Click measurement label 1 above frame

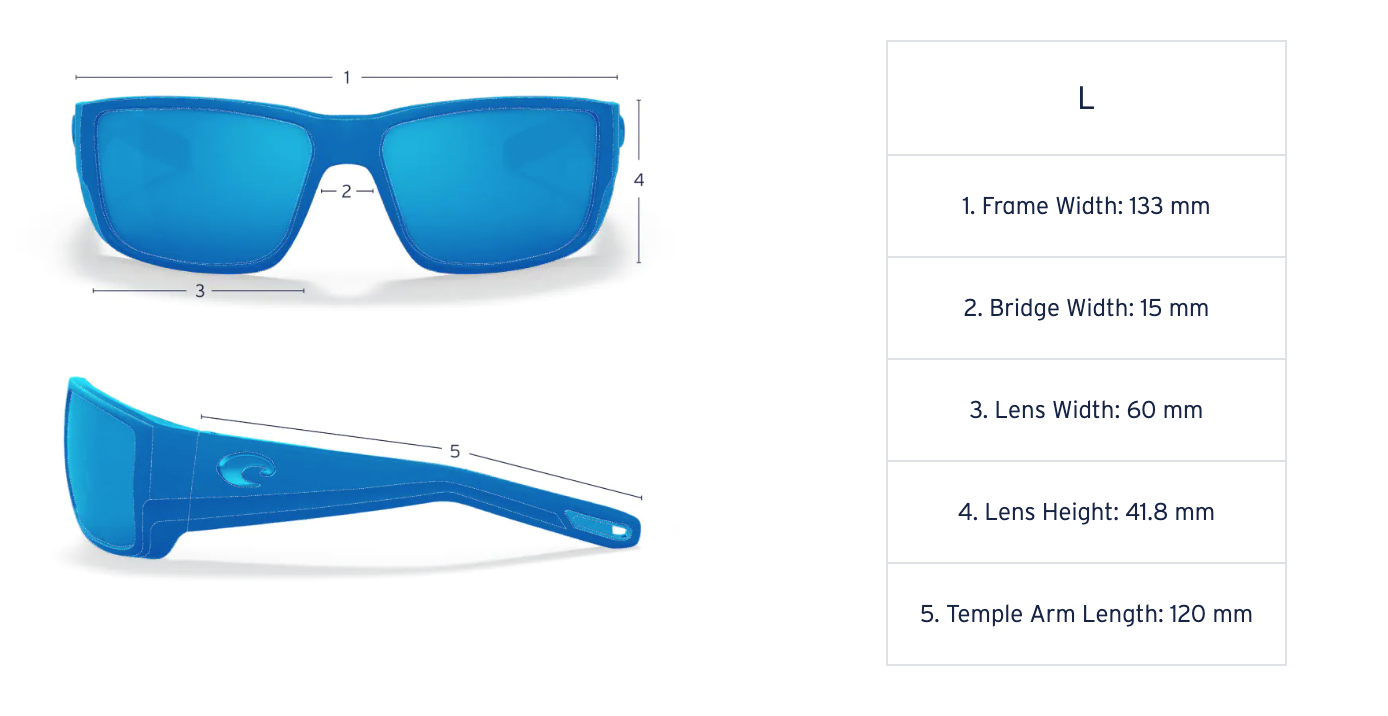pos(347,77)
